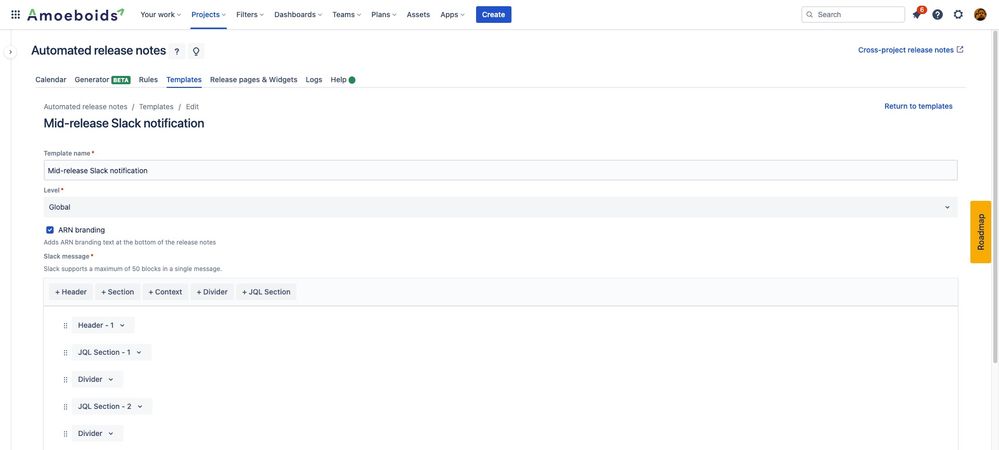
Task: Grab the drag handle for Header - 1
Action: [x=65, y=326]
